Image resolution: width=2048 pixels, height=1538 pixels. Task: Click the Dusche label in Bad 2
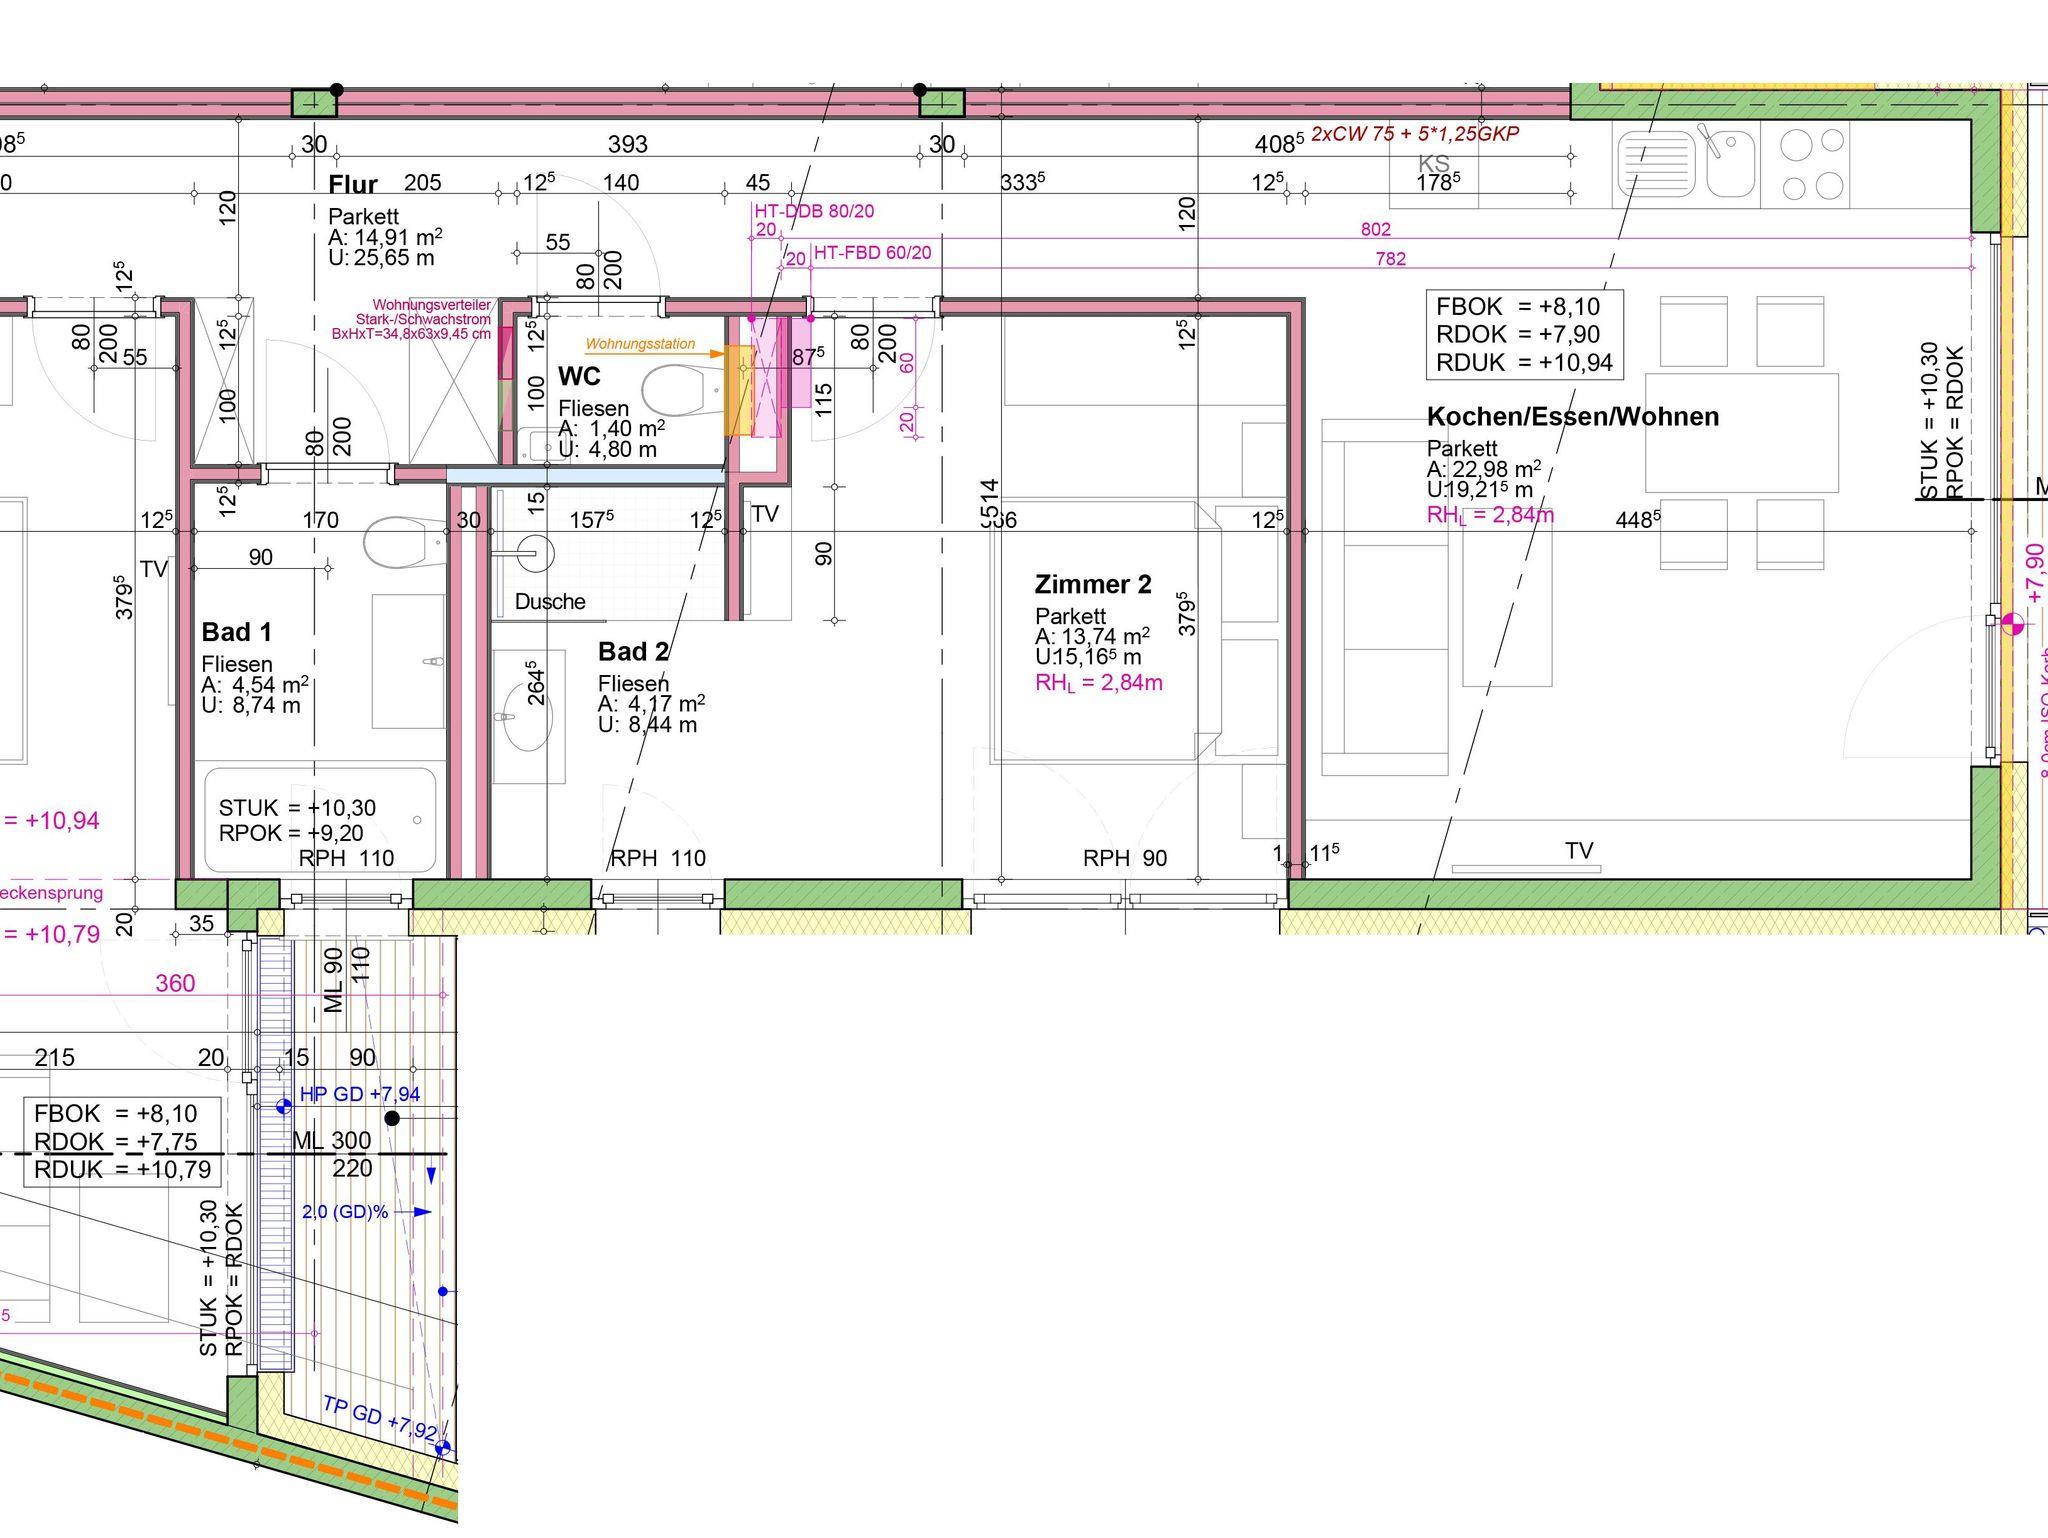tap(550, 602)
